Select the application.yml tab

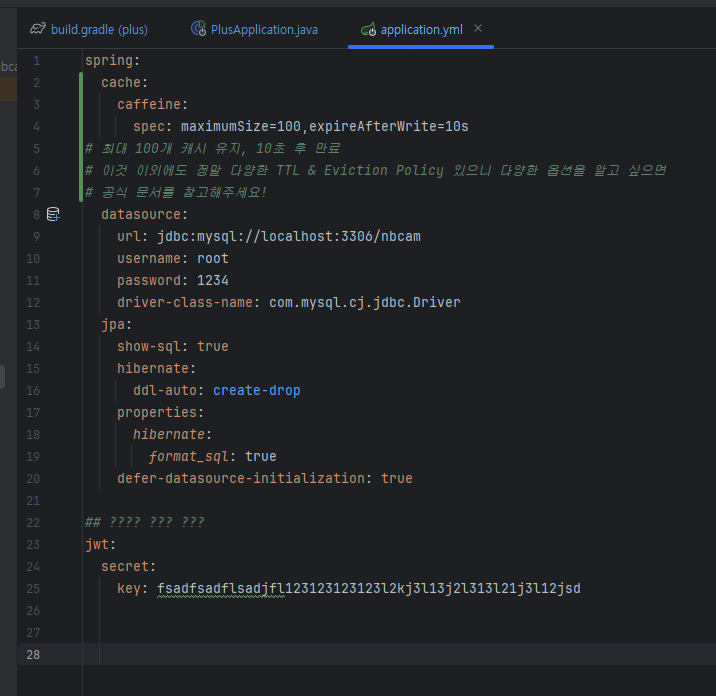tap(421, 30)
